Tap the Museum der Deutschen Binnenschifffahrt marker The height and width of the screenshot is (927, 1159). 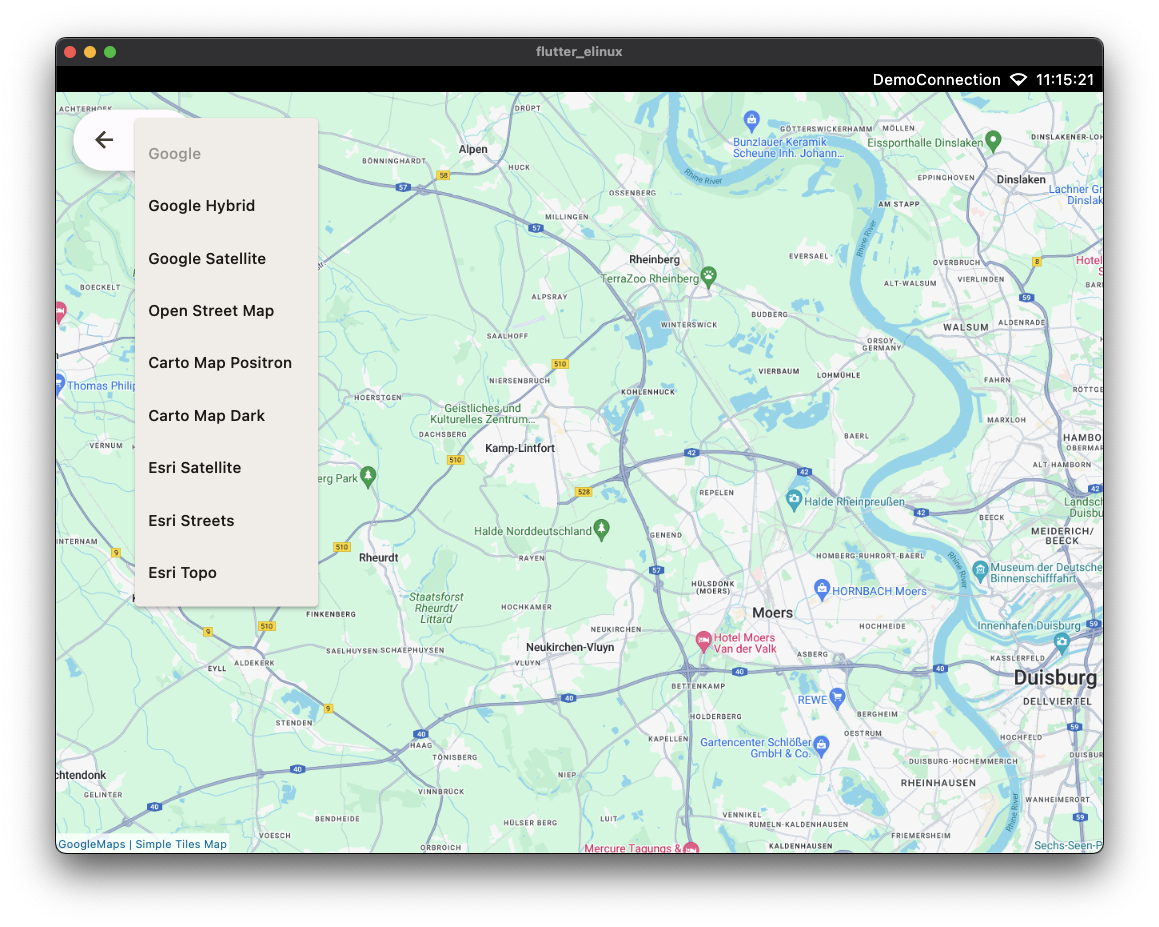(x=980, y=571)
